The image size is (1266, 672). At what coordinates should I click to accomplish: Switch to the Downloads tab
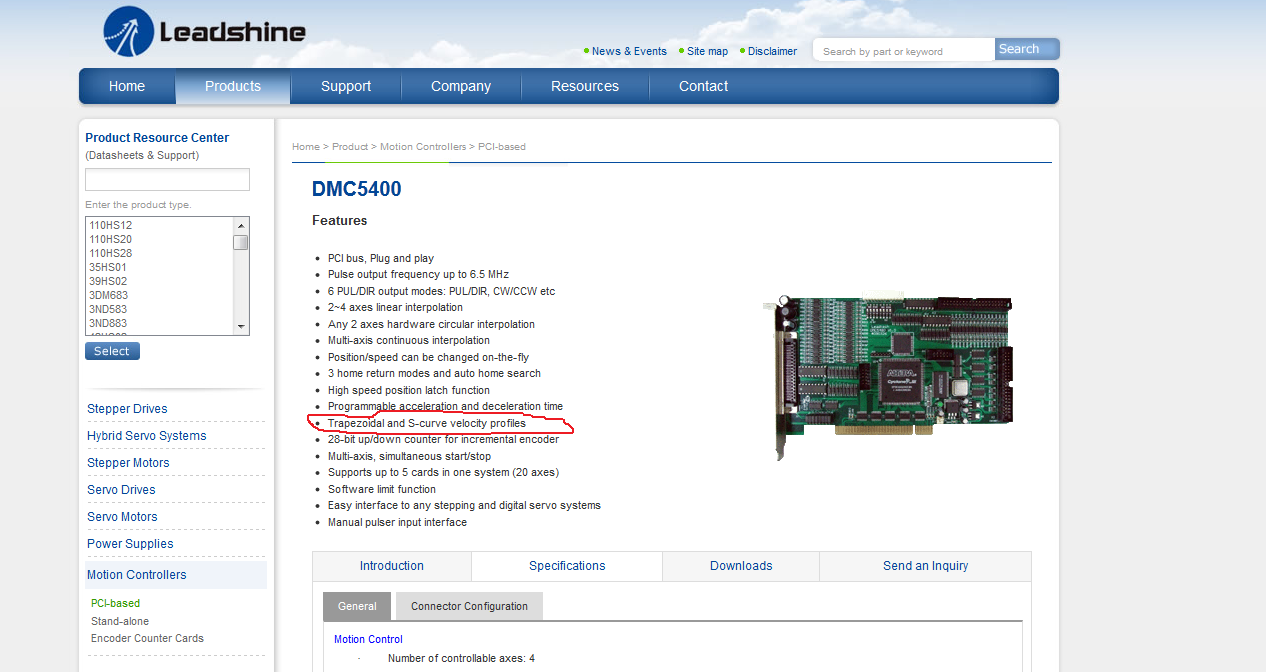click(x=741, y=566)
